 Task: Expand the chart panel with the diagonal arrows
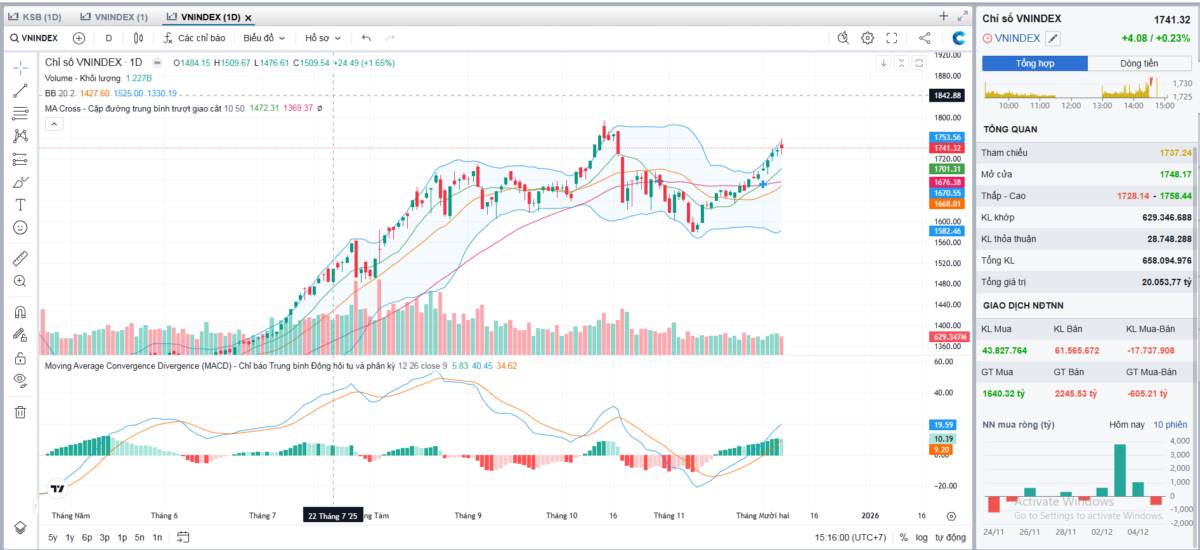click(x=962, y=16)
